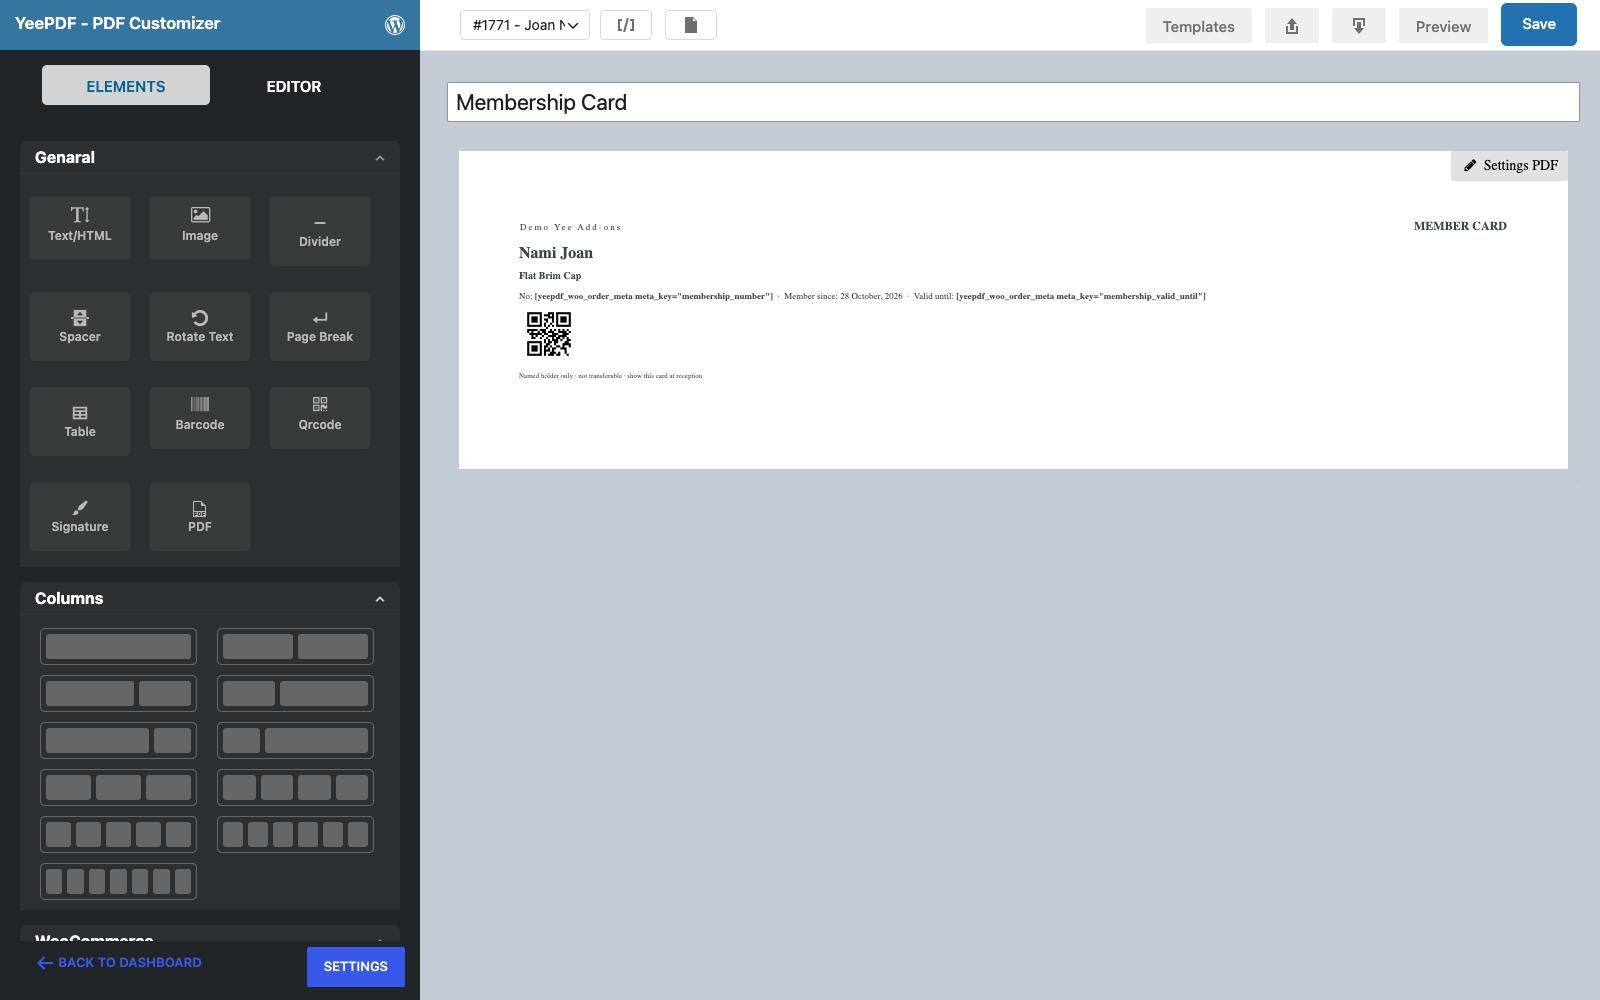Insert a Divider element

coord(320,231)
